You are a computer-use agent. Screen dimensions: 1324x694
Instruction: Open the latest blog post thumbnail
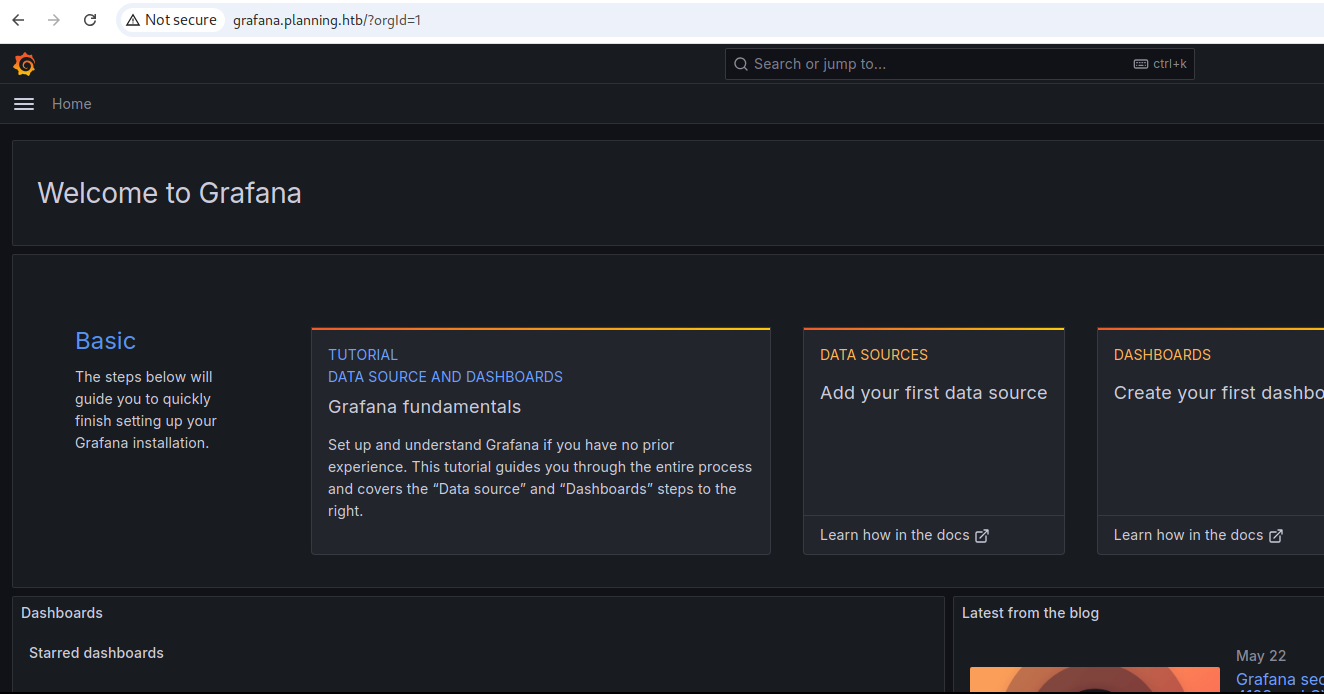[1094, 680]
